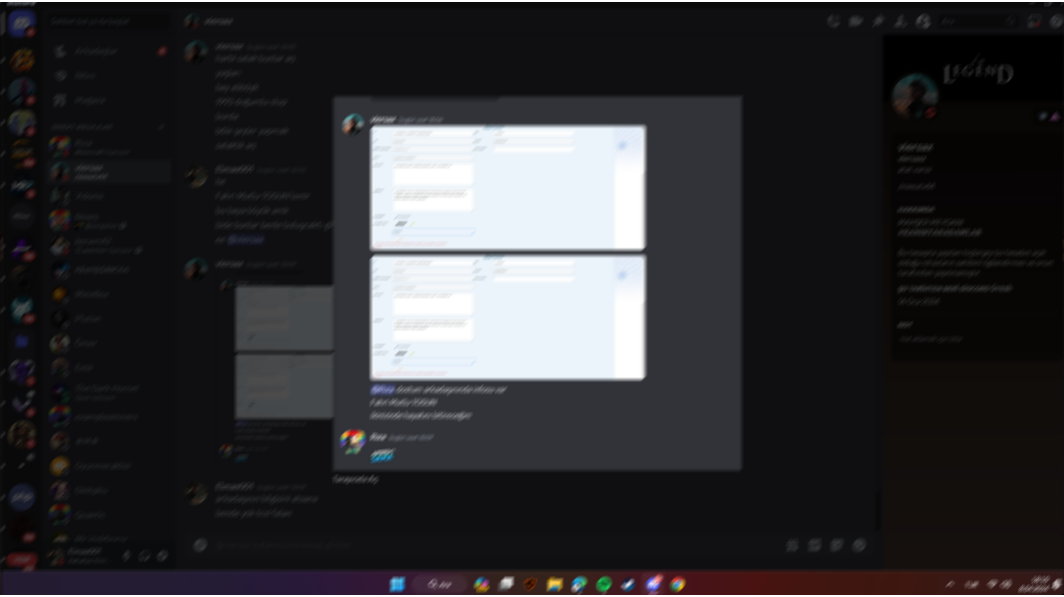Open the gift icon in message bar
This screenshot has width=1064, height=597.
tap(792, 545)
